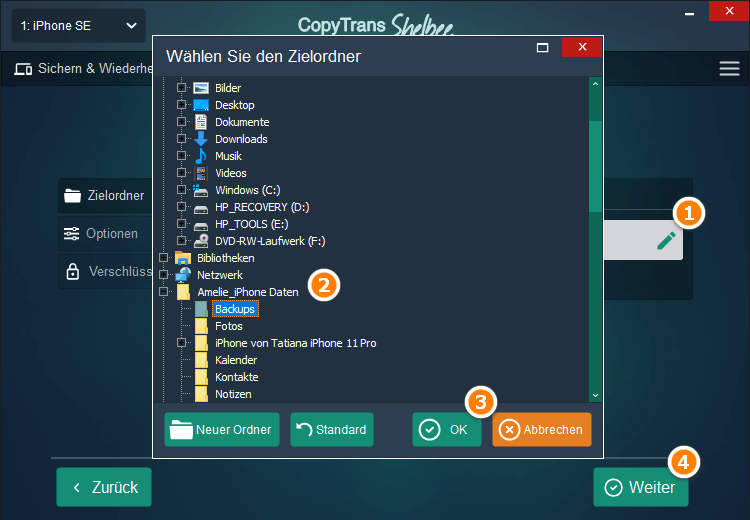Select the Optionen tab
750x520 pixels.
(105, 233)
